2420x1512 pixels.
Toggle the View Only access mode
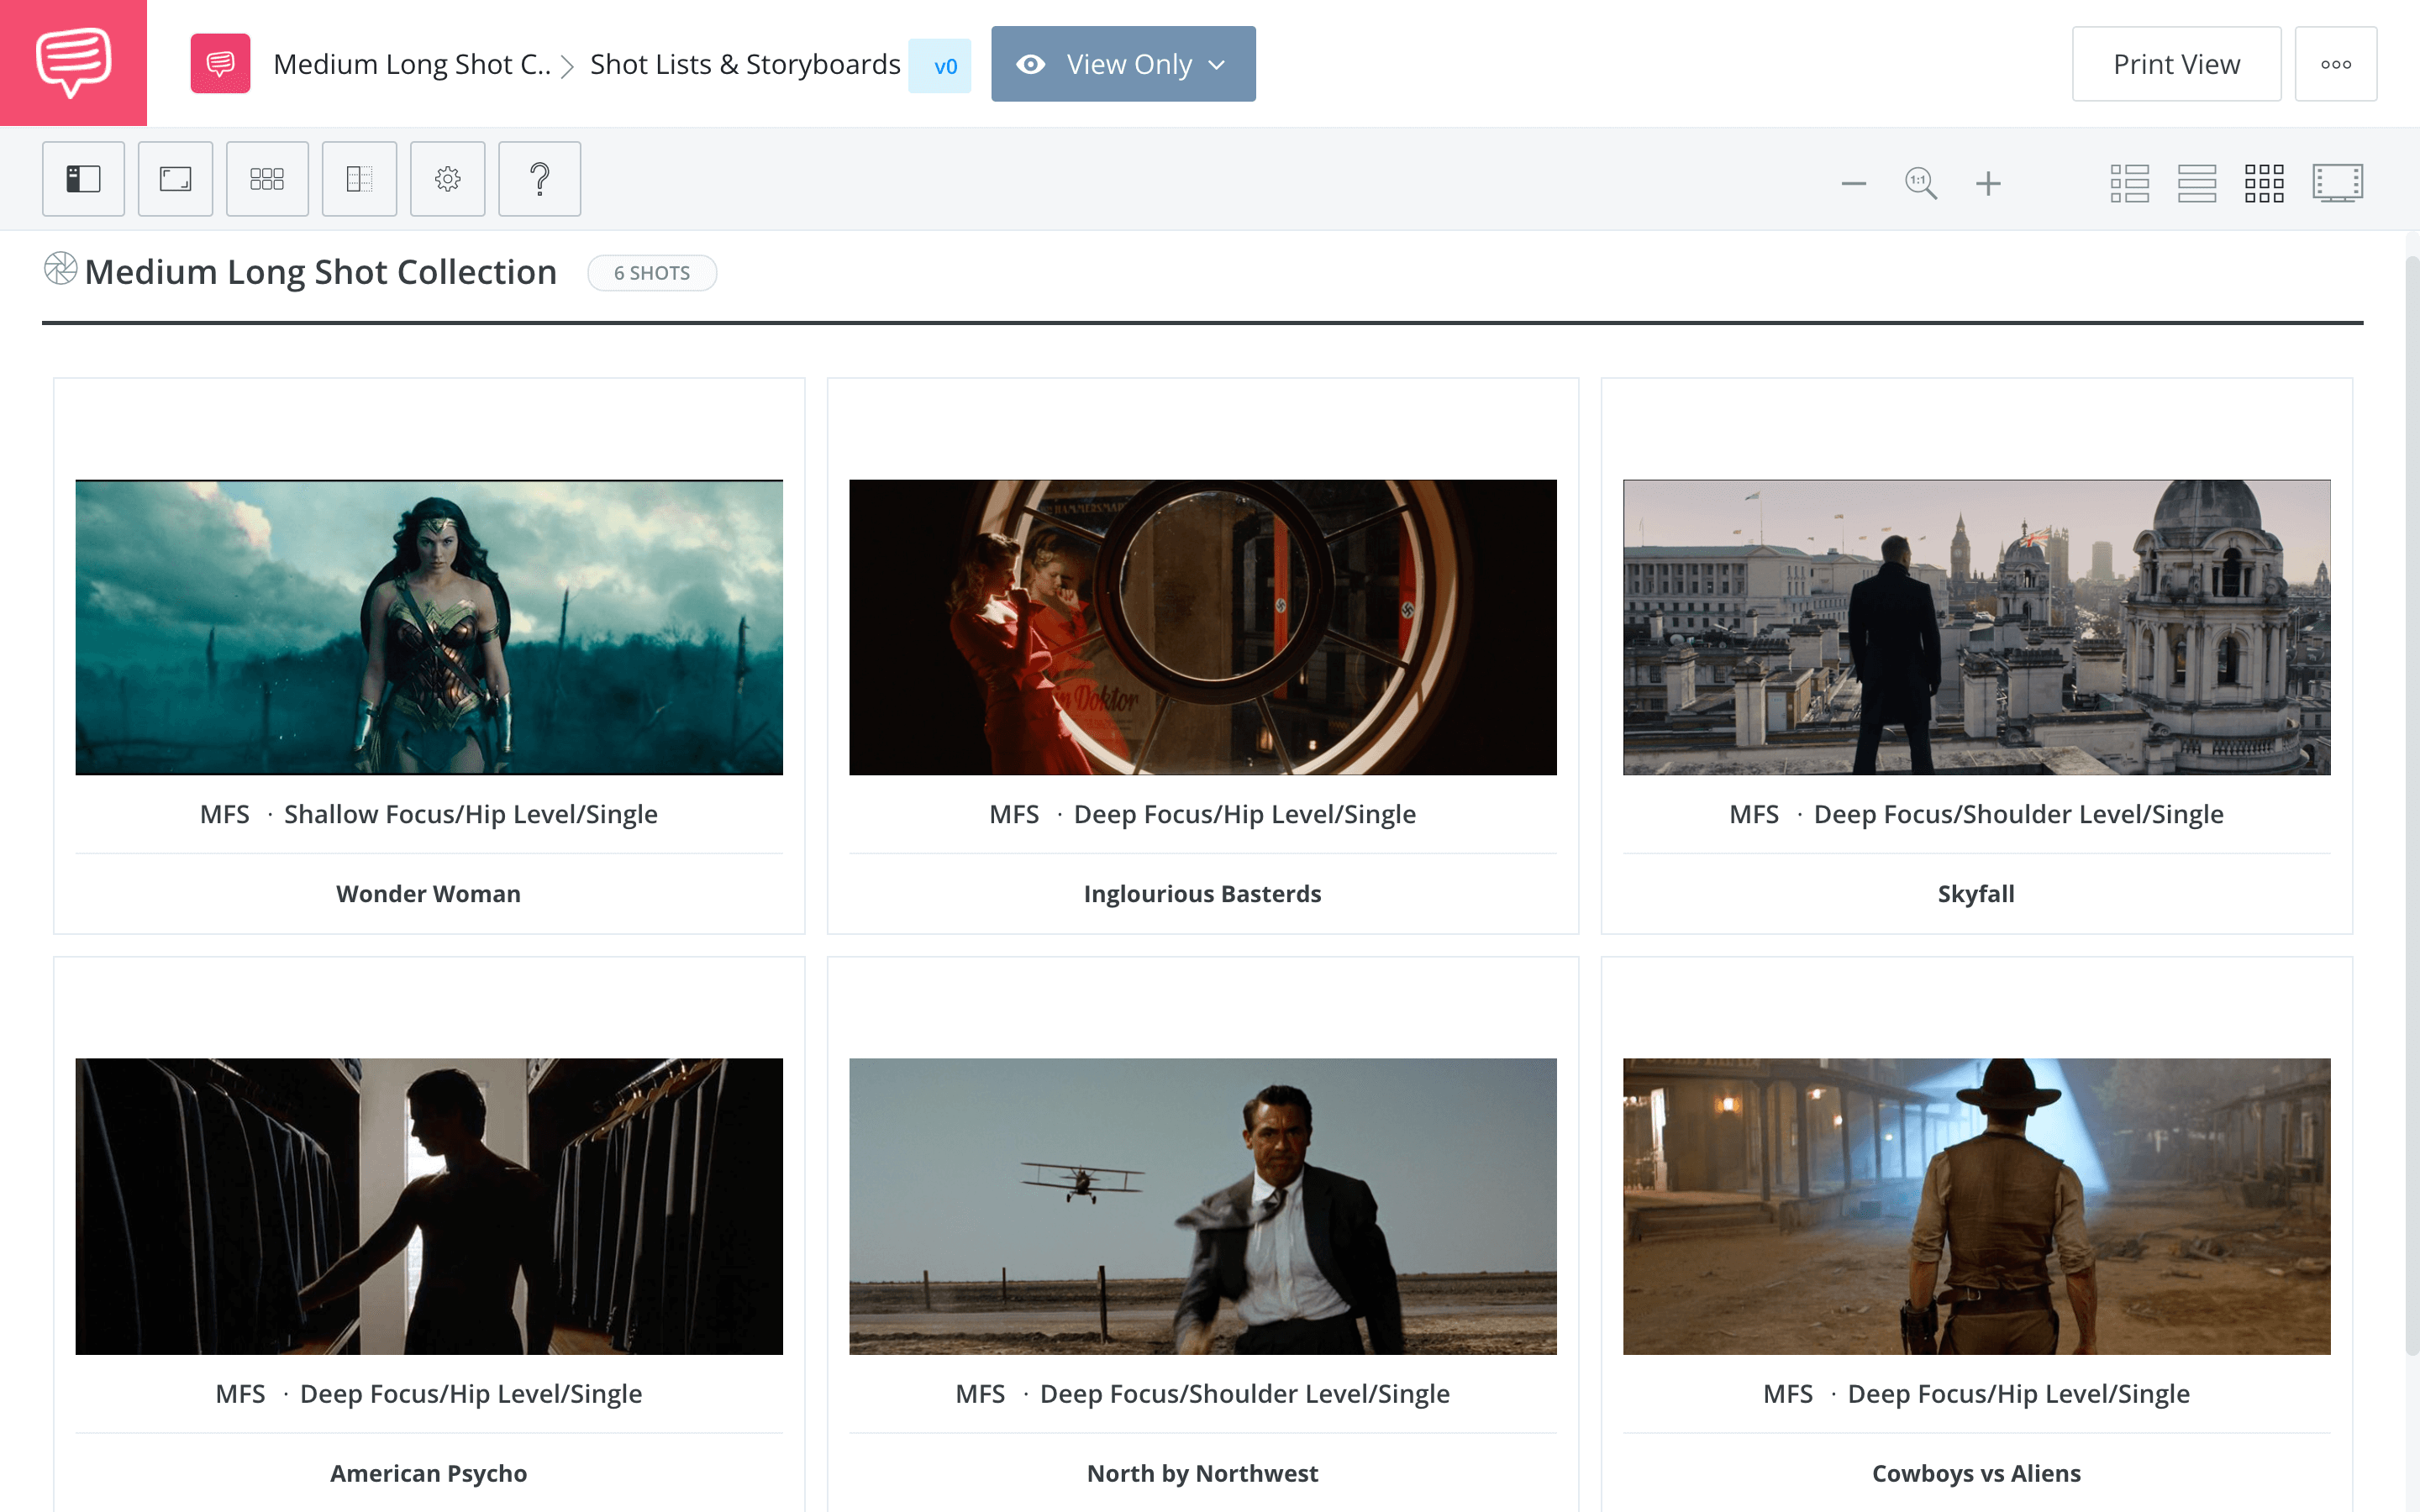[x=1123, y=63]
